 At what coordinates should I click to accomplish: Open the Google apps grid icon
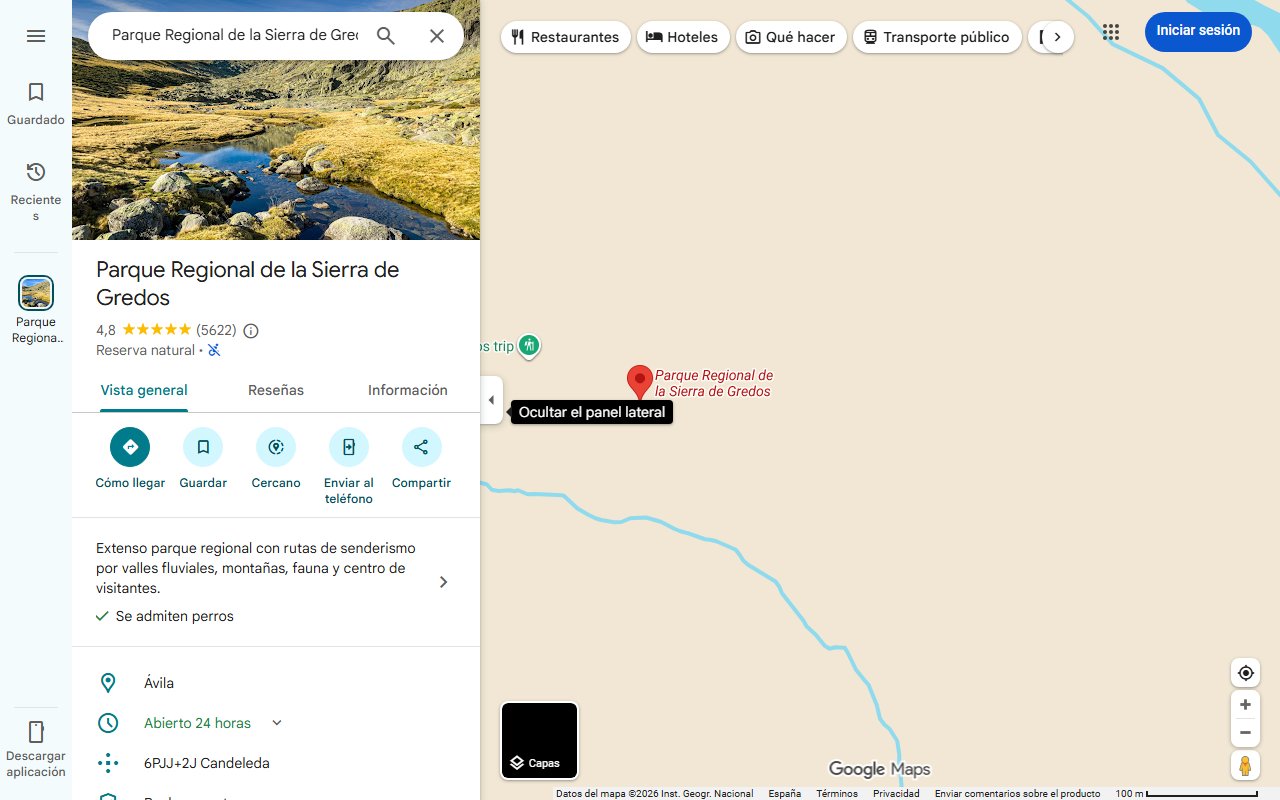[1110, 32]
